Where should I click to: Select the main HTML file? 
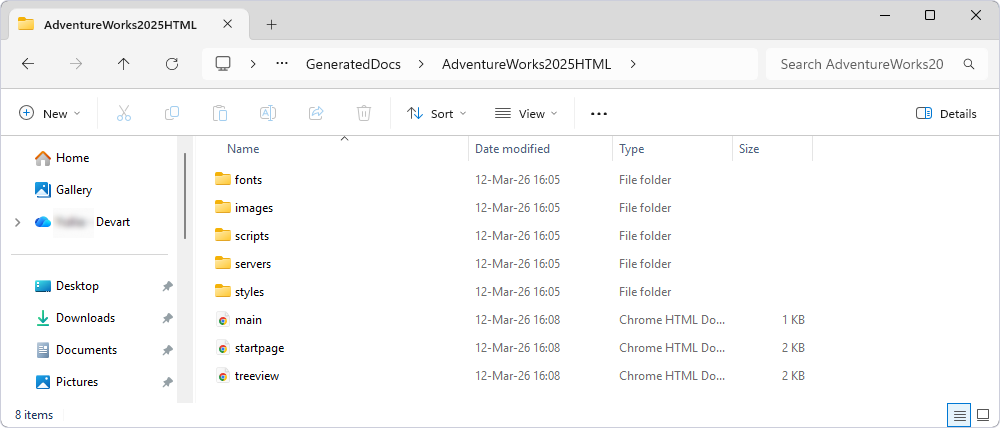click(239, 320)
